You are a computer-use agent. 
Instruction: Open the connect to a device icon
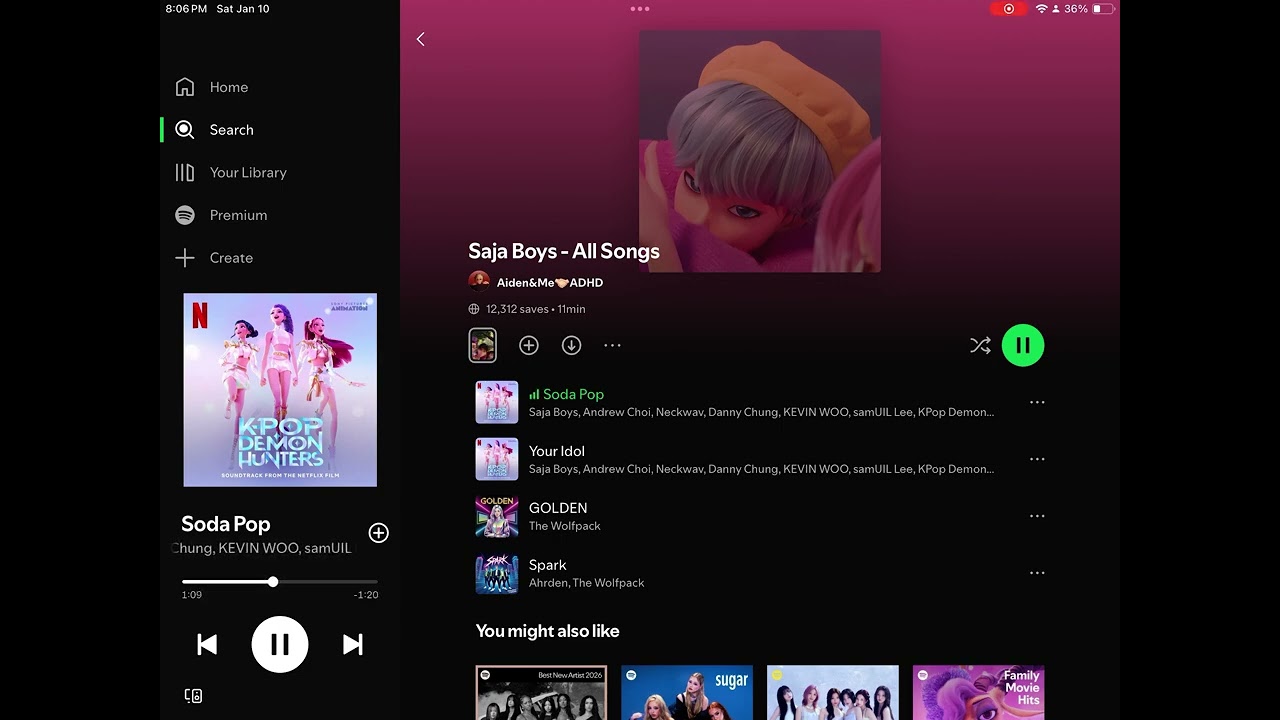[x=194, y=696]
